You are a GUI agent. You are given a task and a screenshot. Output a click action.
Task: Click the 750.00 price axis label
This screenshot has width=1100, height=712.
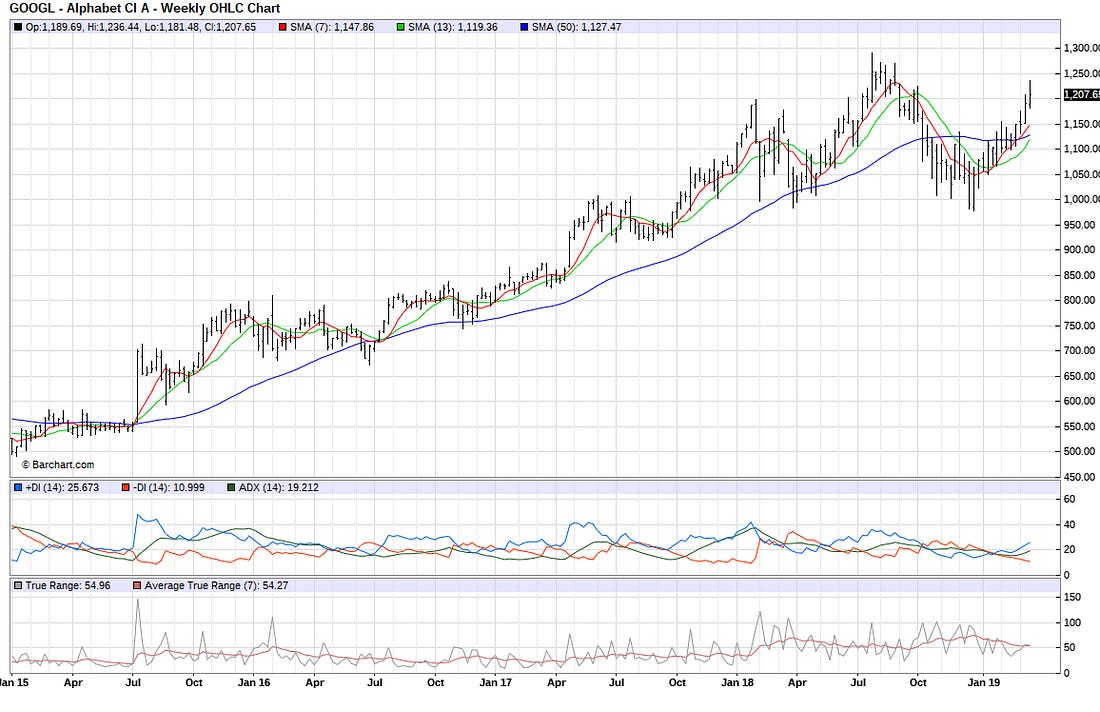[x=1080, y=325]
